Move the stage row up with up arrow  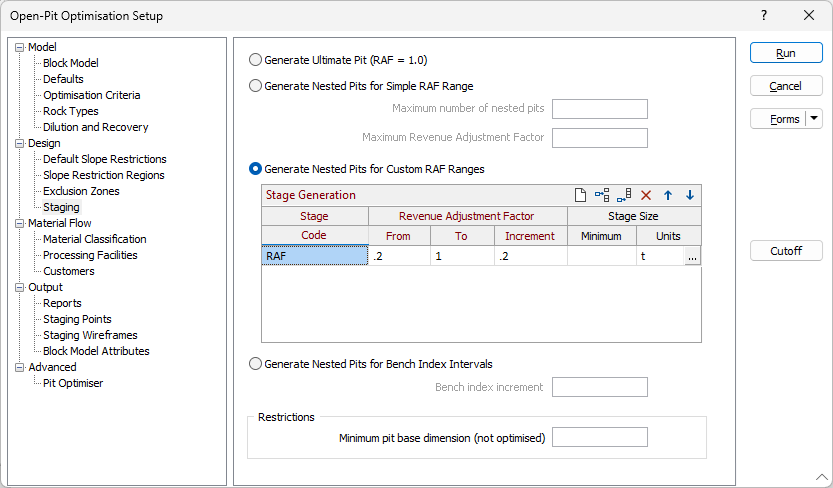coord(668,195)
